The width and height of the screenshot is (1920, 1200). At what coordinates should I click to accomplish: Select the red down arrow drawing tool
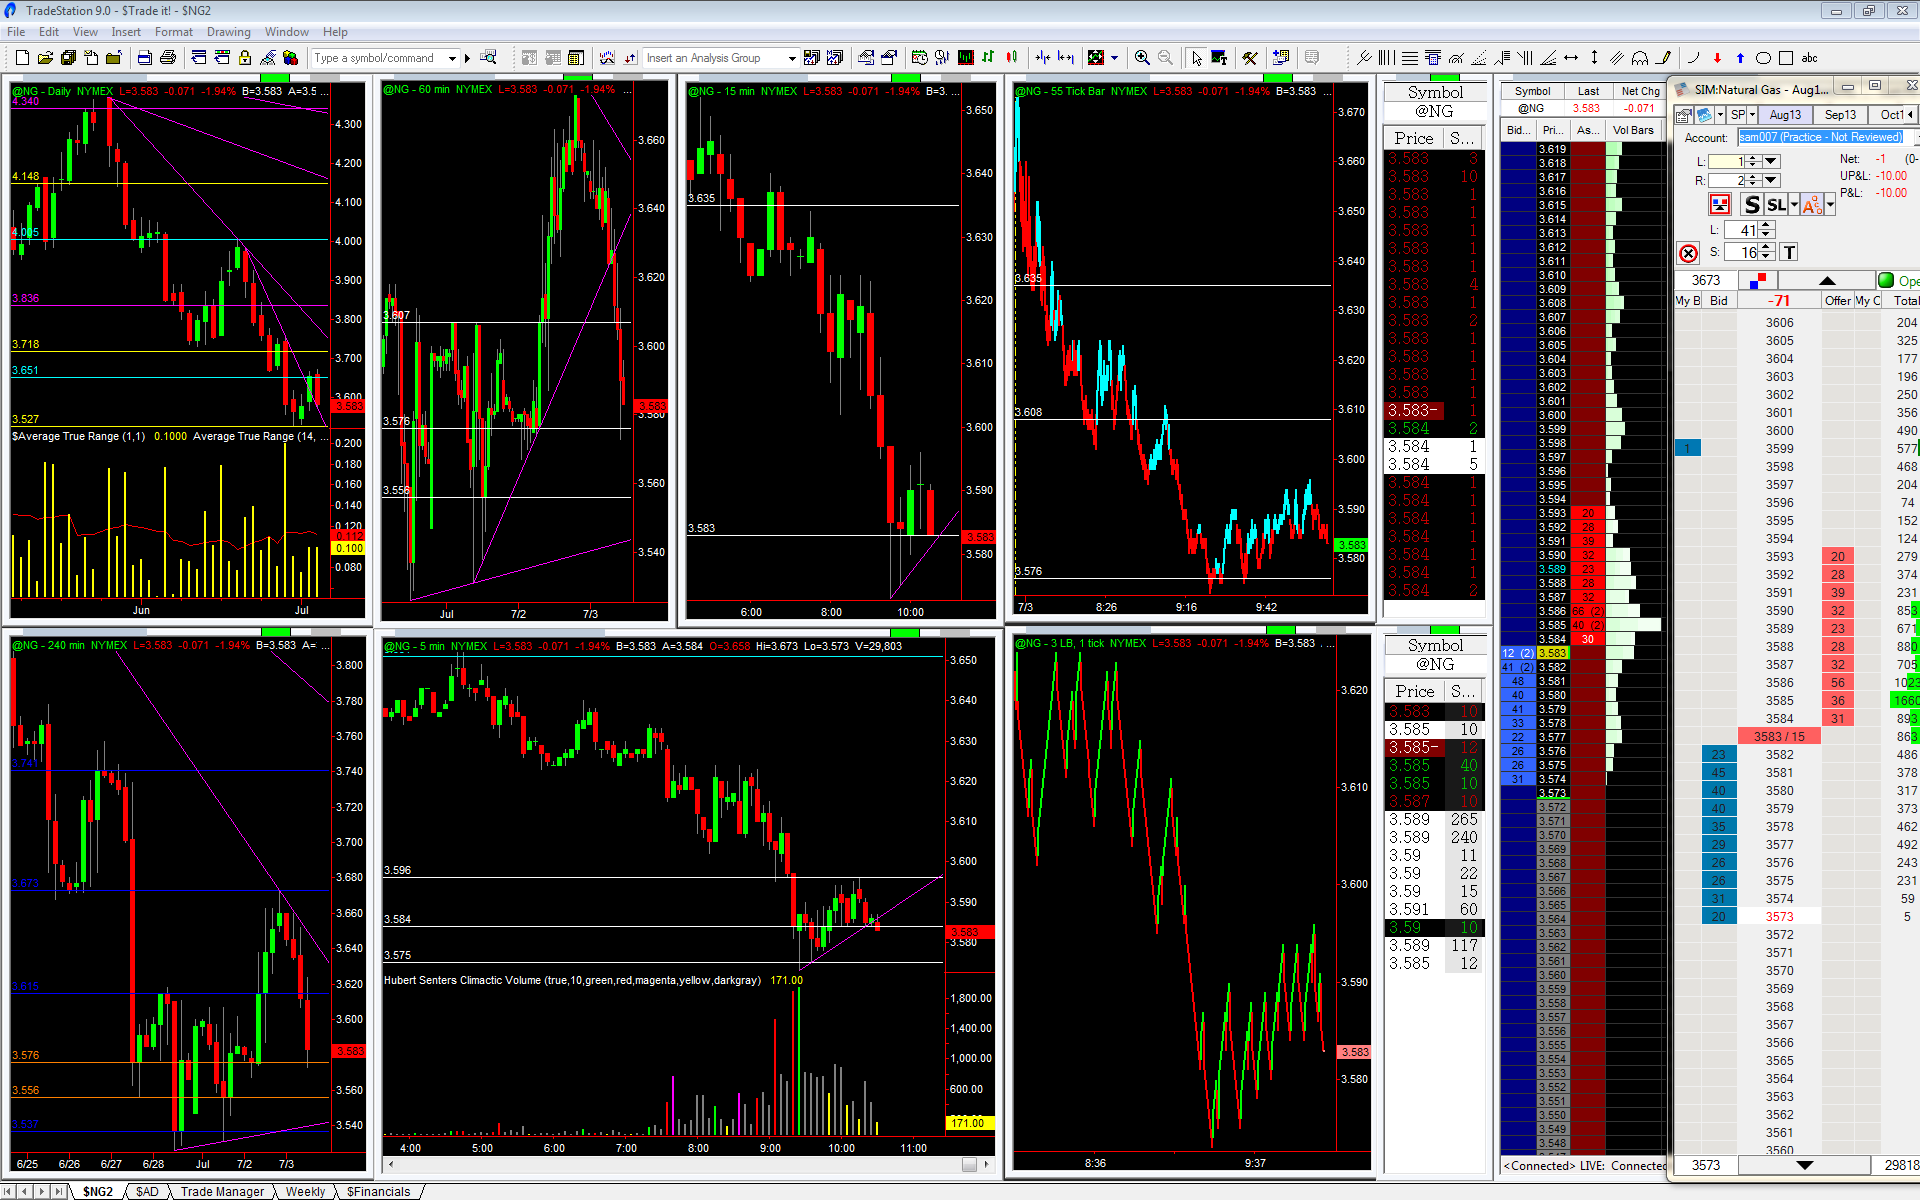click(1717, 58)
